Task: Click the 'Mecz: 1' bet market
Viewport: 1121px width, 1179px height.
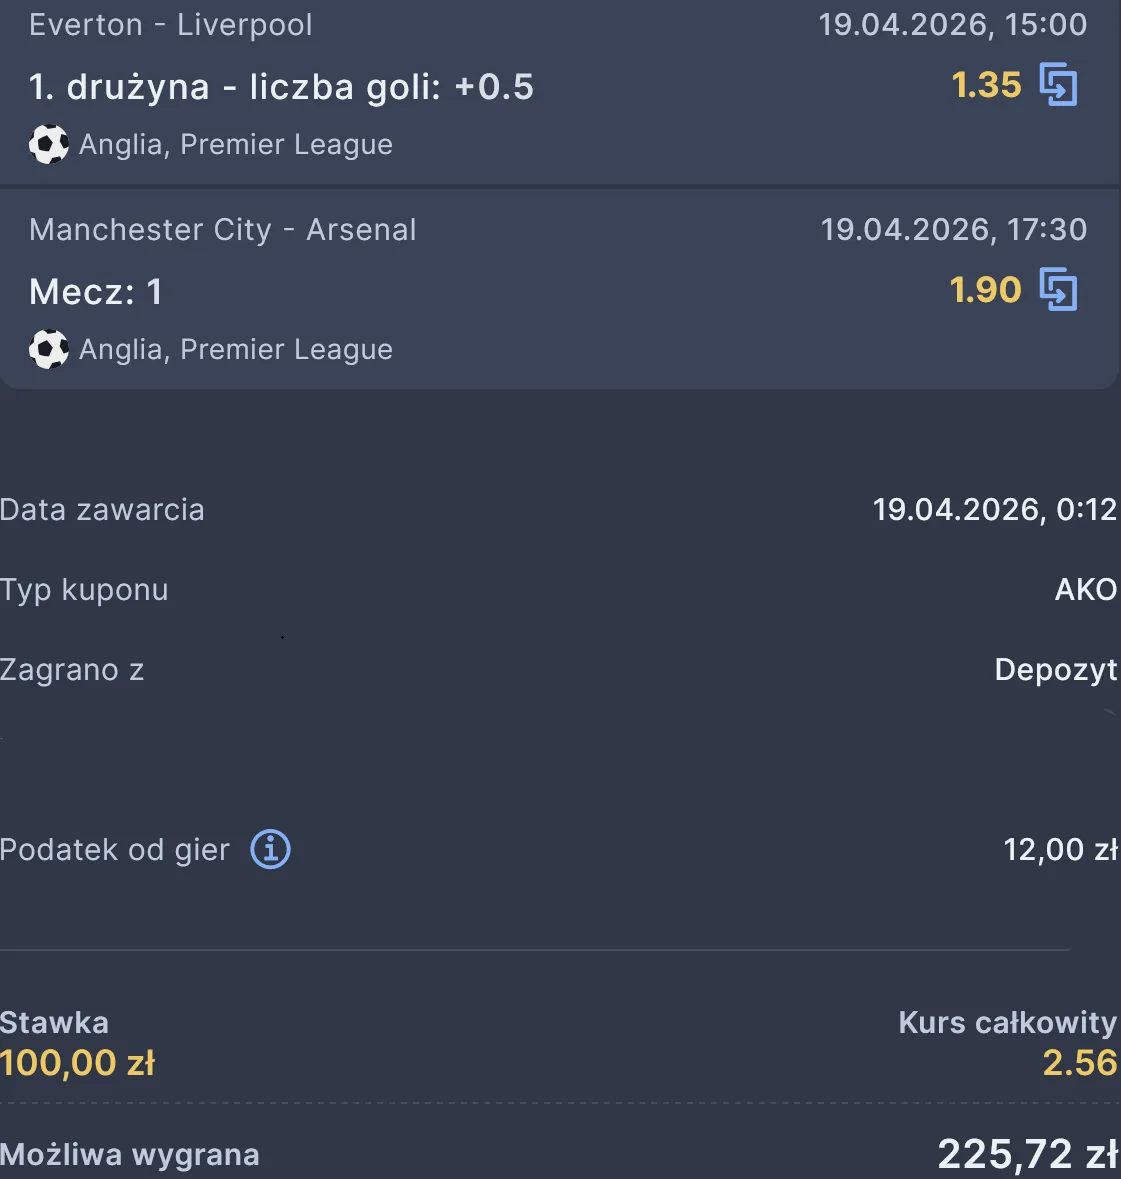Action: click(96, 292)
